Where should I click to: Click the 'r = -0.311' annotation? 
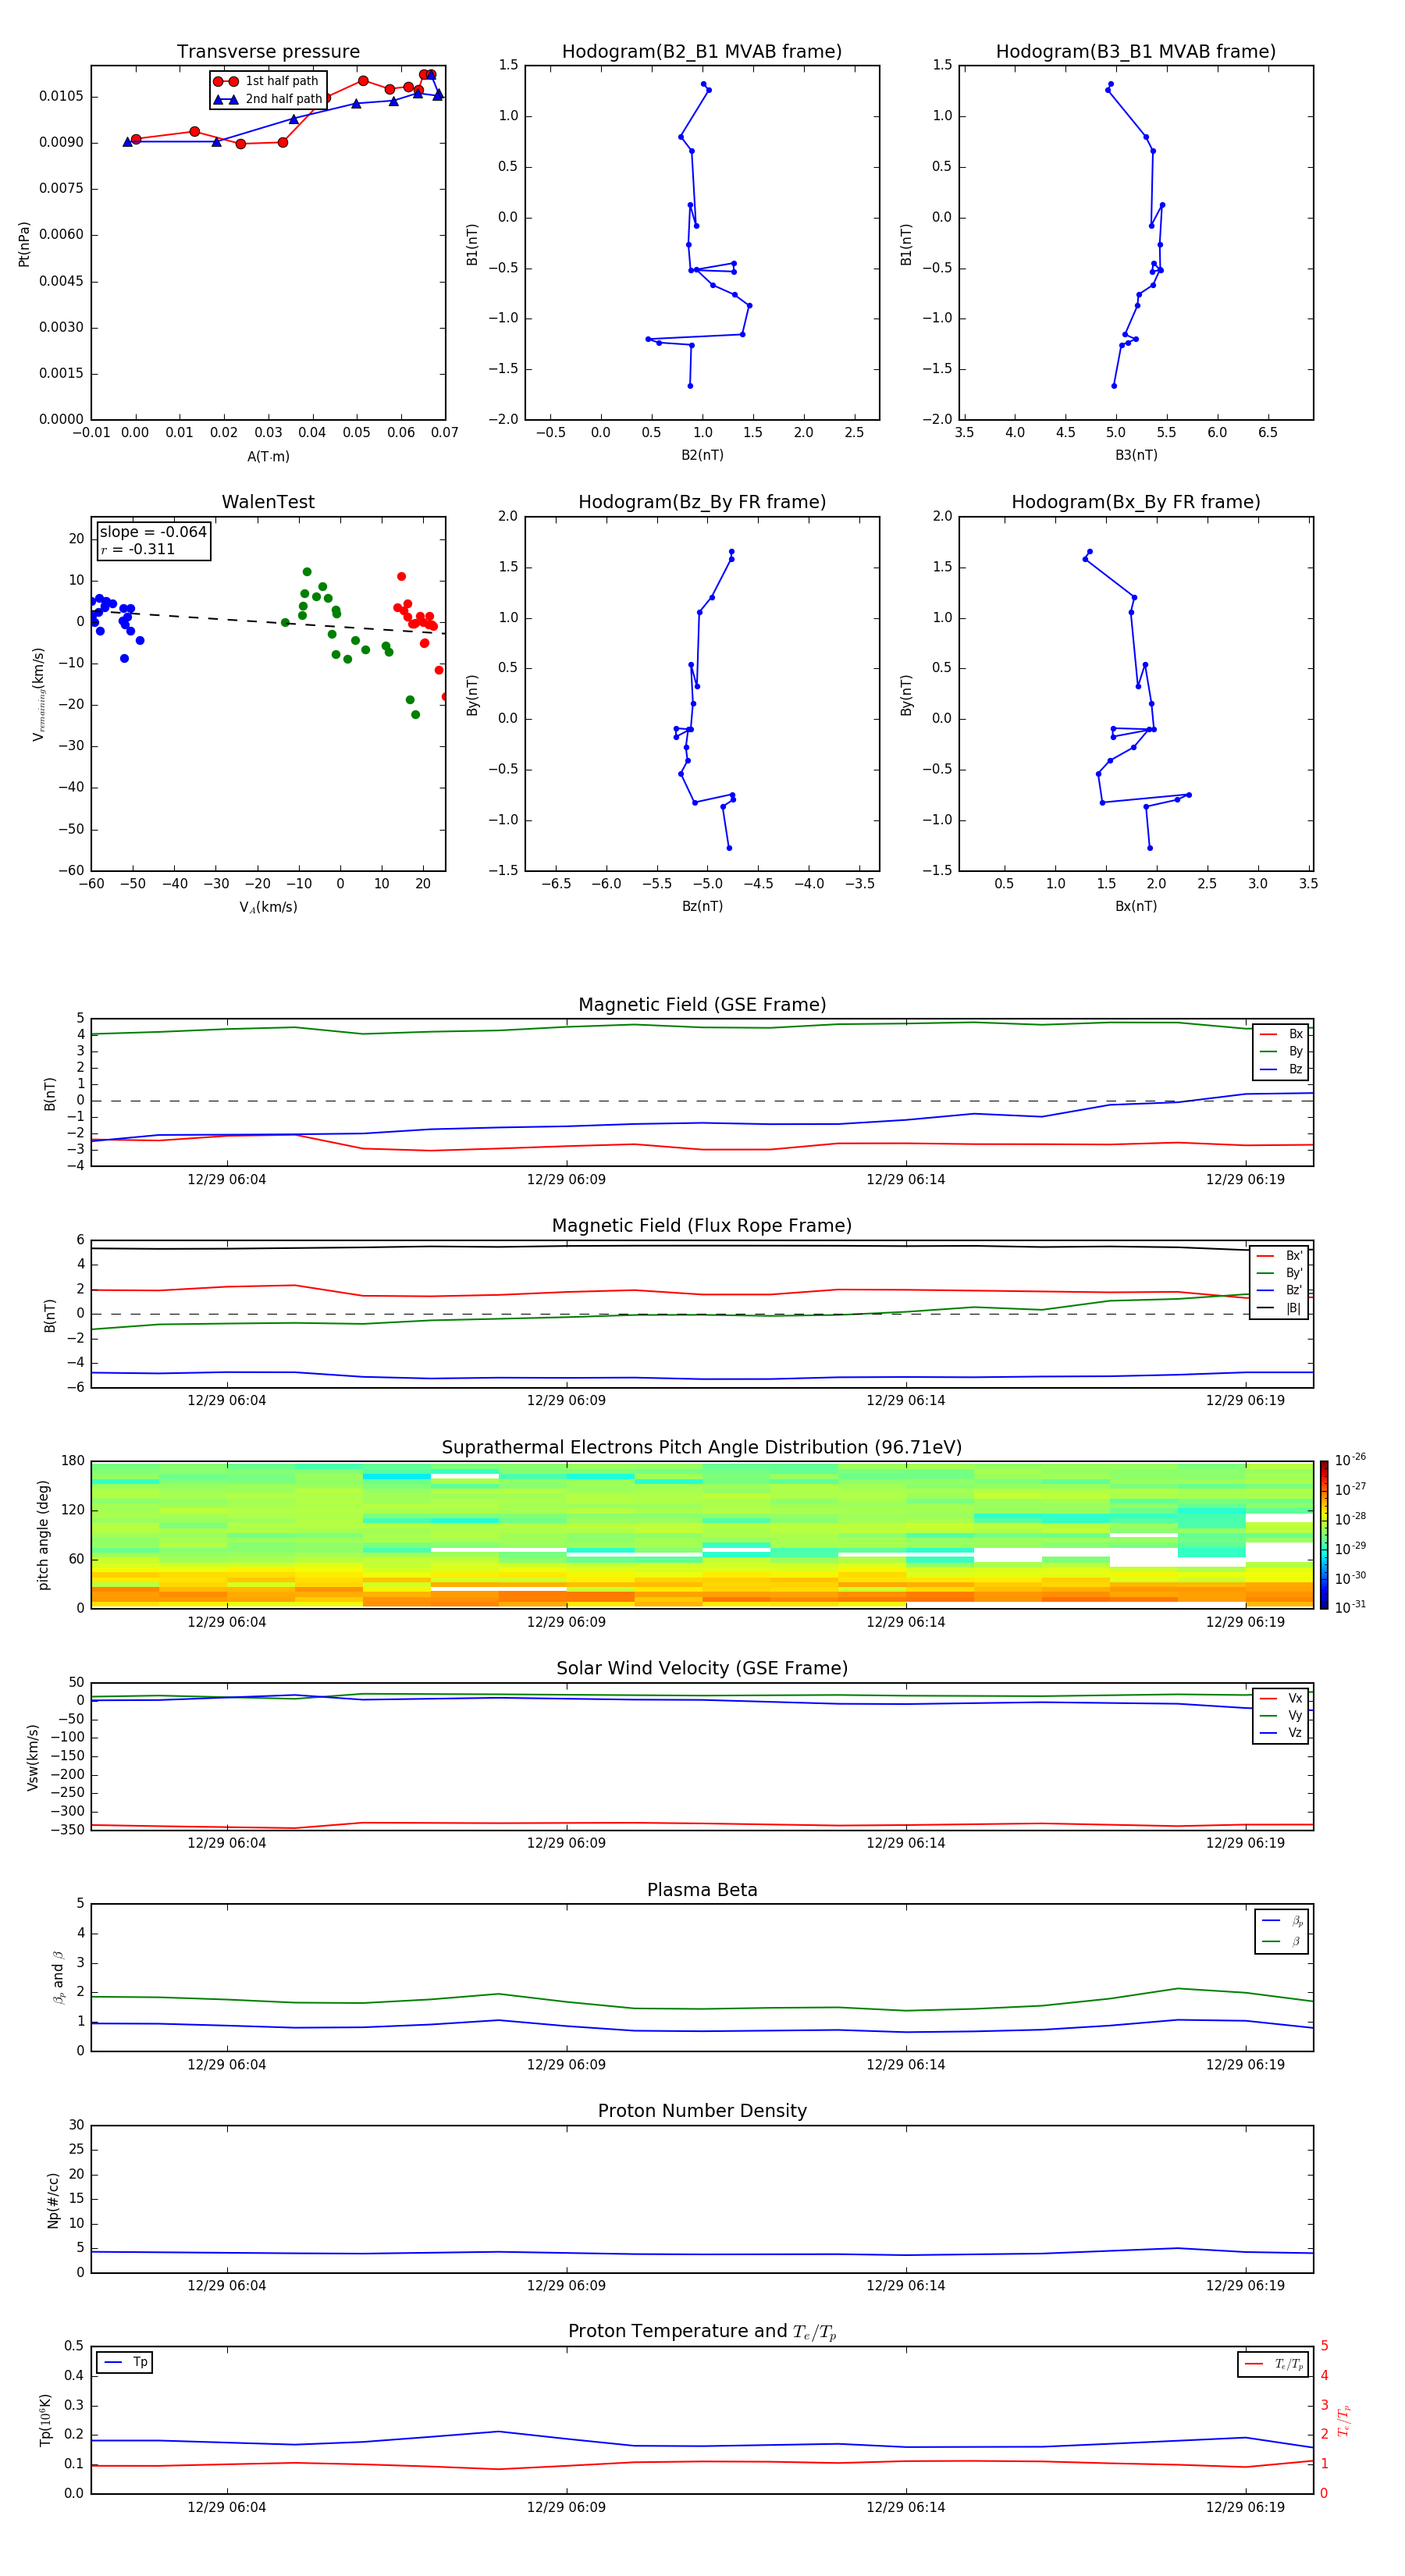(138, 549)
